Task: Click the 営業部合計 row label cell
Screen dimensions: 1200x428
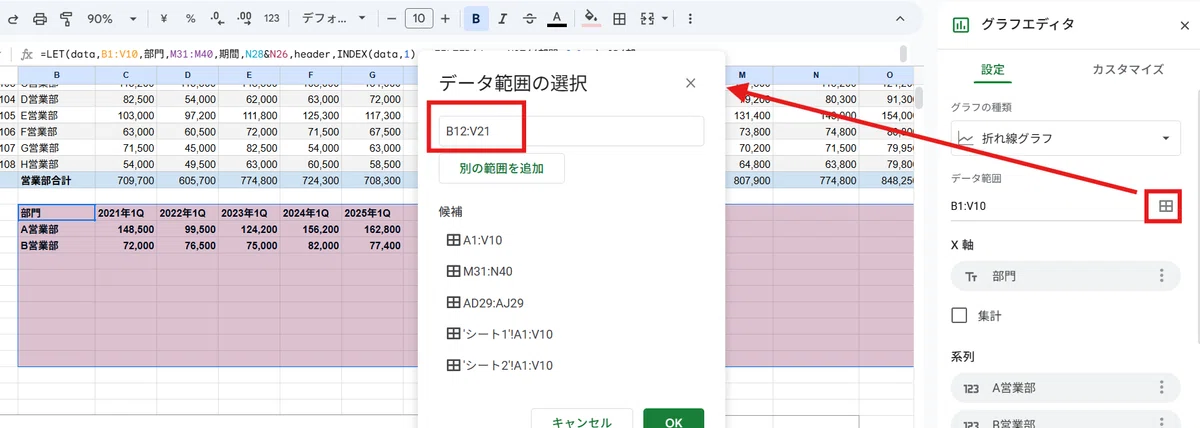Action: (57, 181)
